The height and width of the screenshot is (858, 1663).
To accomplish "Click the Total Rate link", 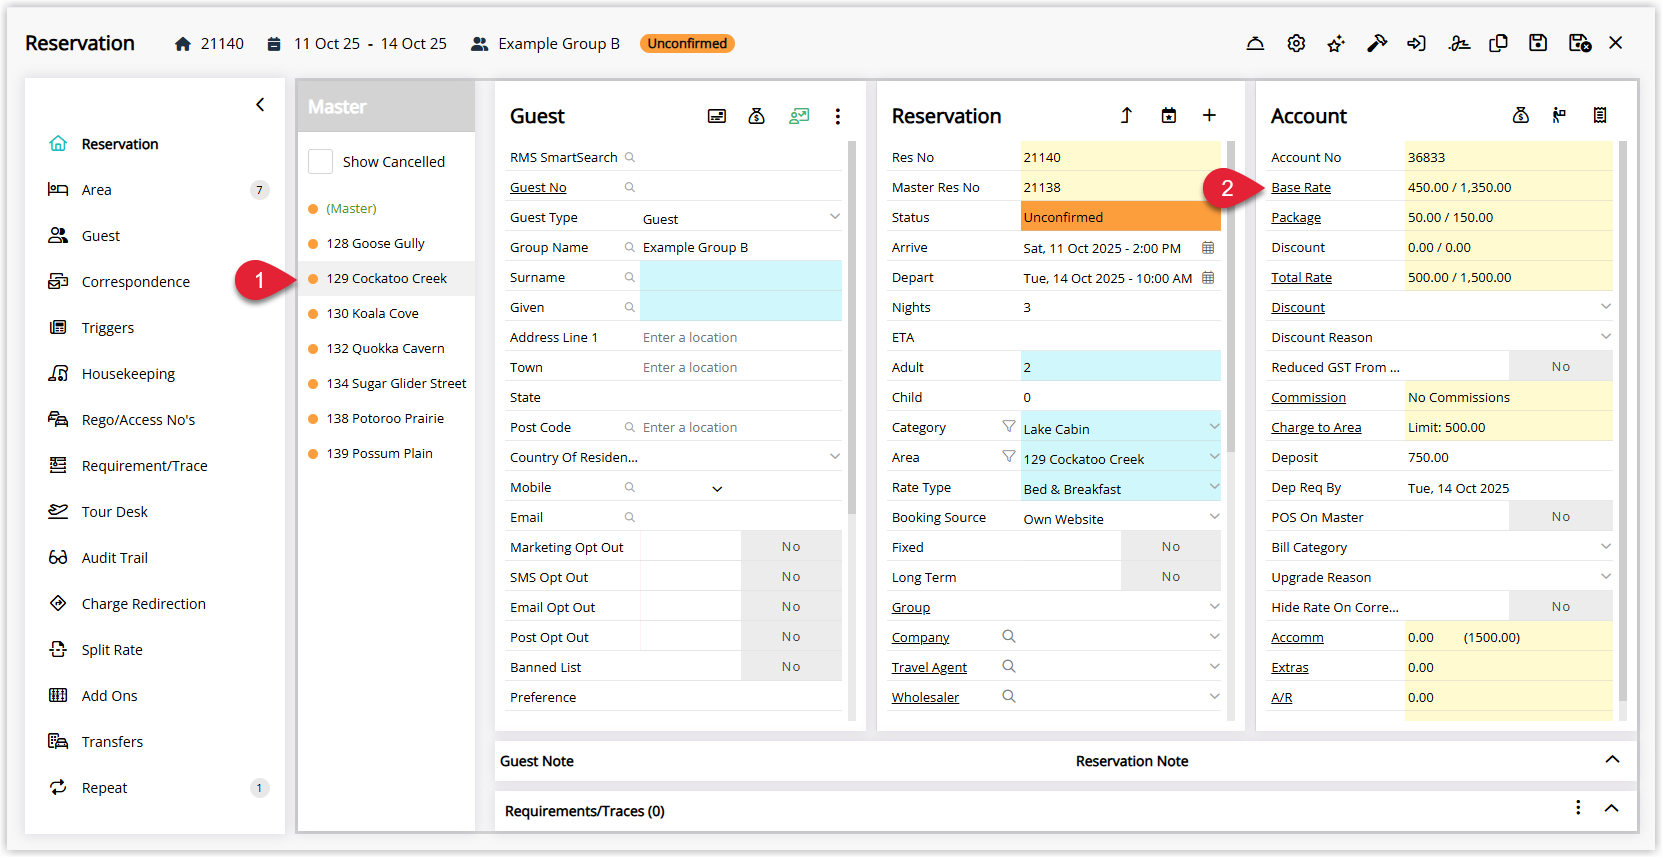I will [x=1301, y=277].
